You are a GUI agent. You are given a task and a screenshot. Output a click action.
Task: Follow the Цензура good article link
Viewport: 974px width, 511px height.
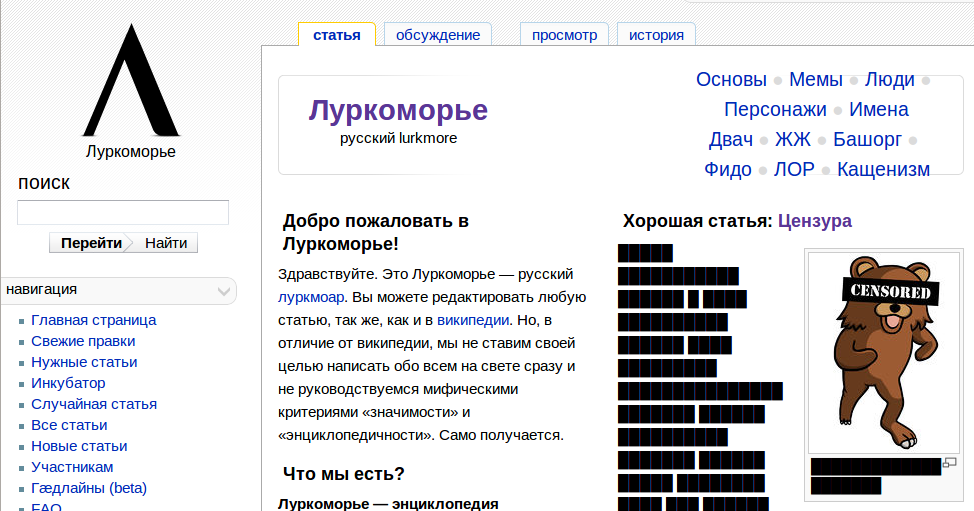pyautogui.click(x=814, y=221)
